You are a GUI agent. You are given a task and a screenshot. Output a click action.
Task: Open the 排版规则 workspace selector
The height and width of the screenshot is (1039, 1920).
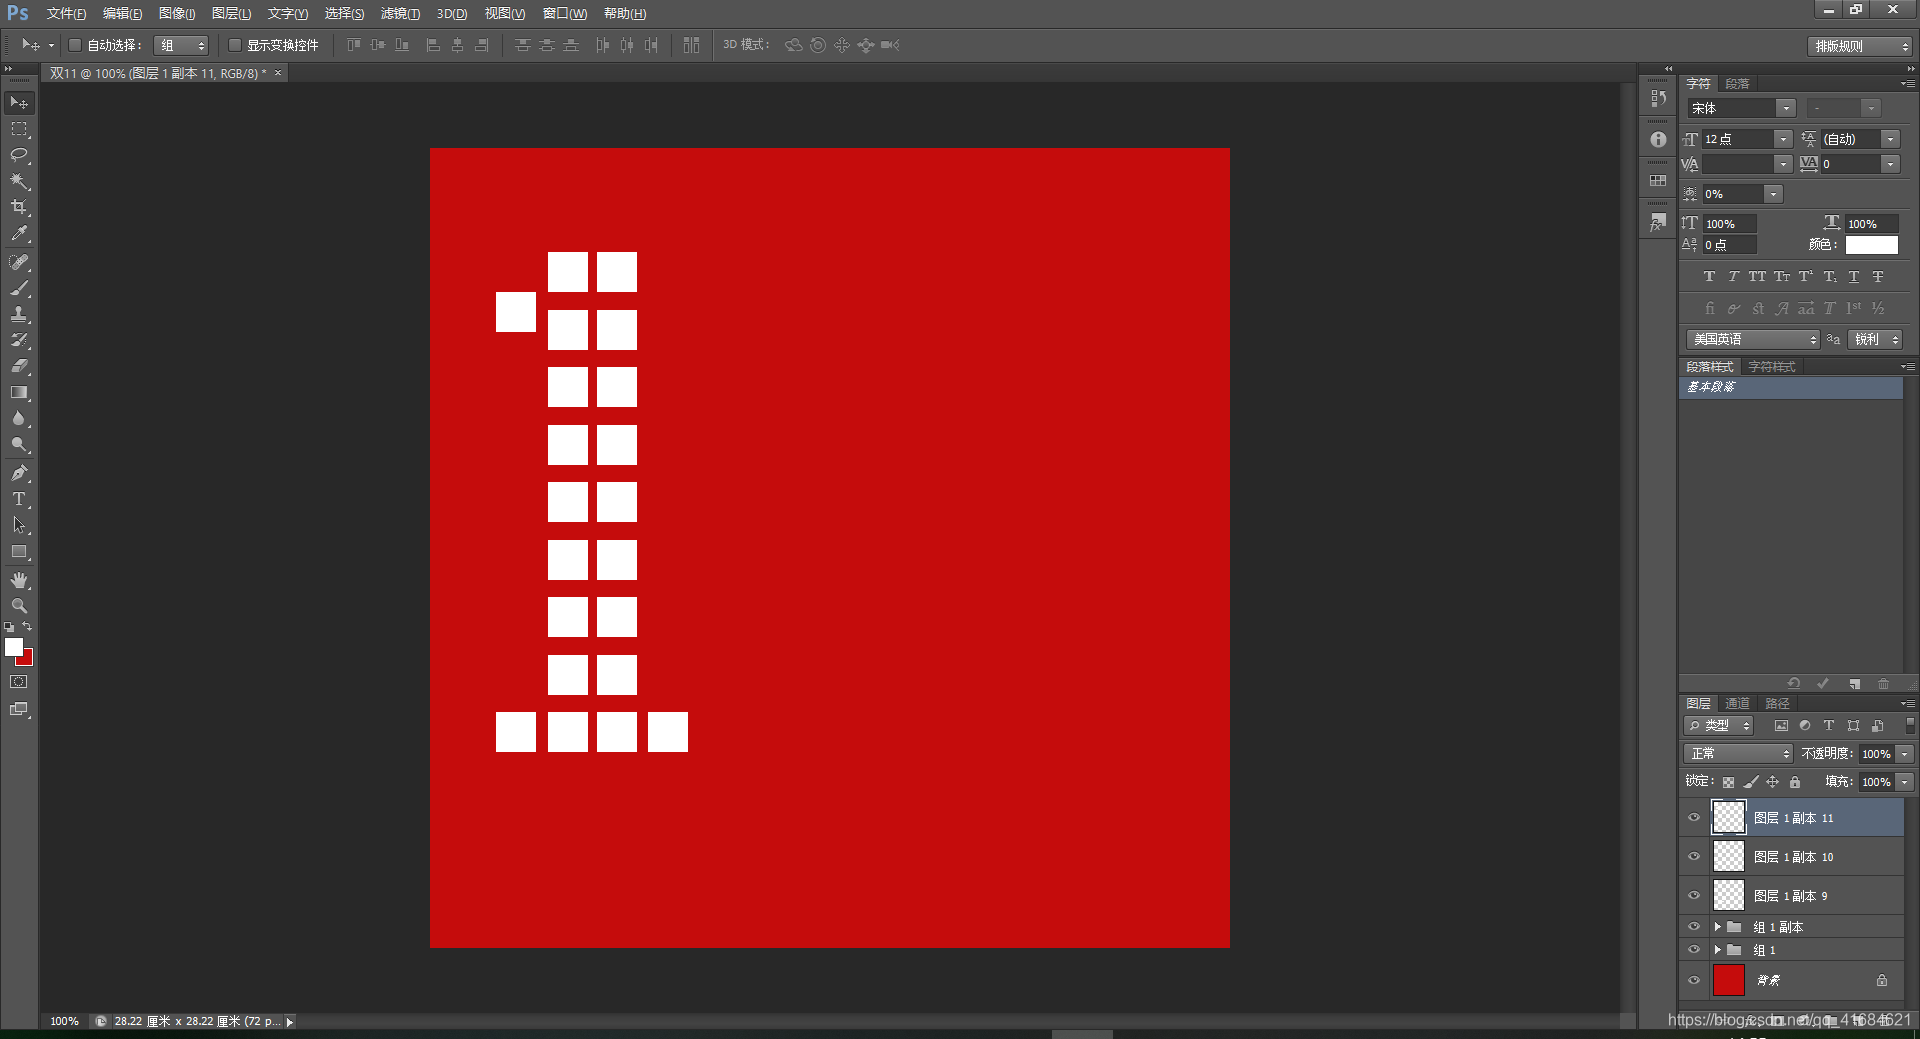click(1860, 46)
